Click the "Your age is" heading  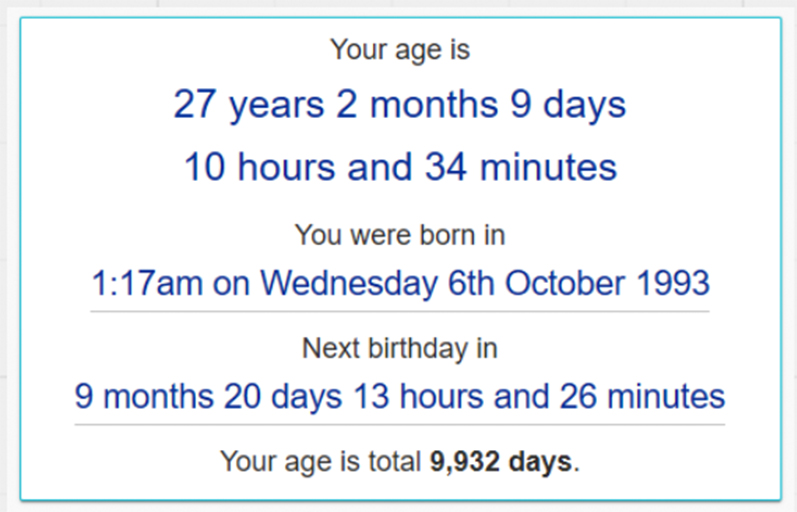click(x=400, y=48)
